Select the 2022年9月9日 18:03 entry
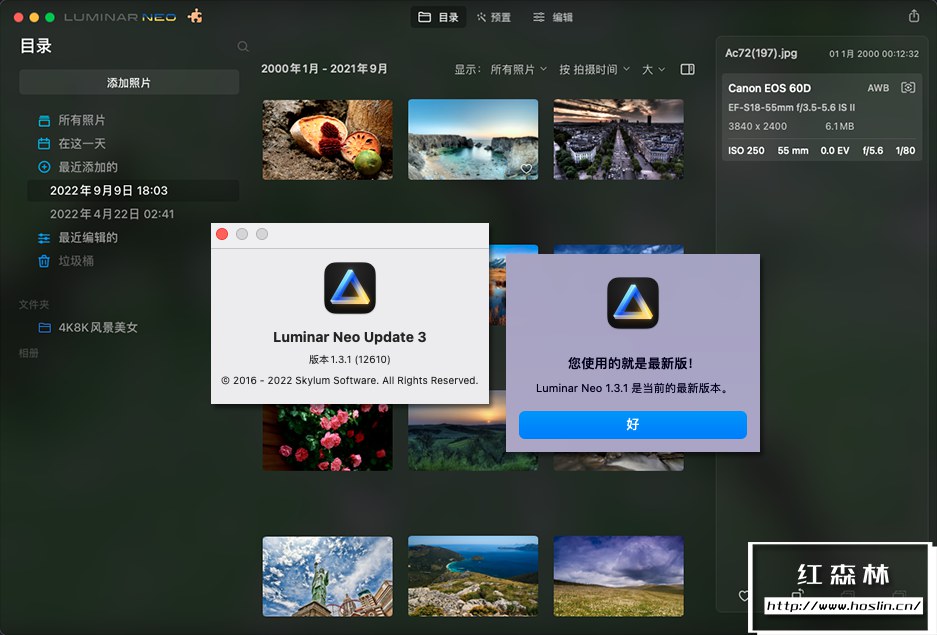 point(133,191)
